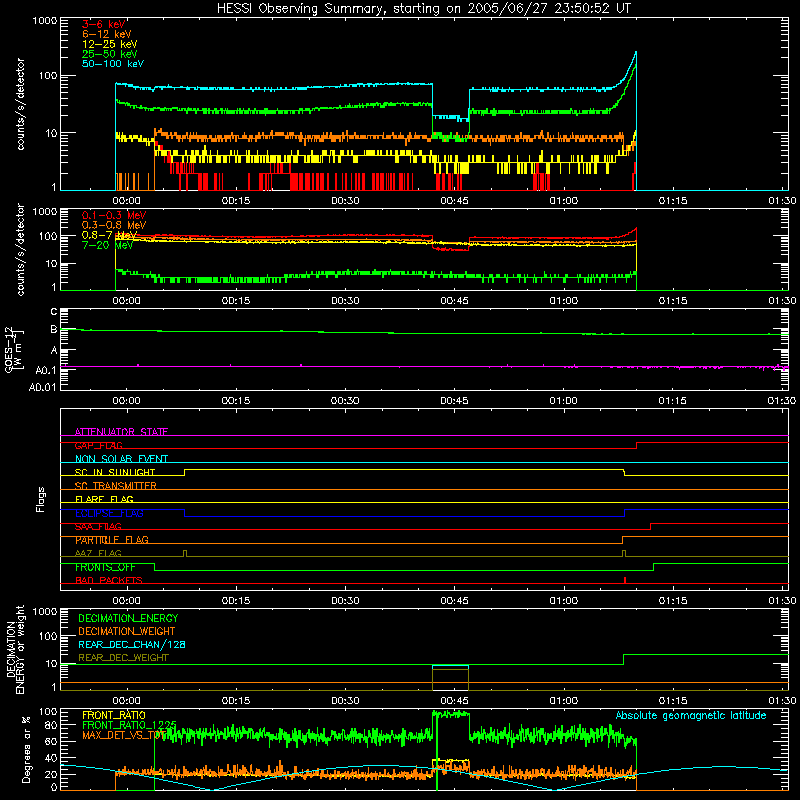Image resolution: width=800 pixels, height=800 pixels.
Task: Select the 3-6 keV legend label
Action: 104,24
